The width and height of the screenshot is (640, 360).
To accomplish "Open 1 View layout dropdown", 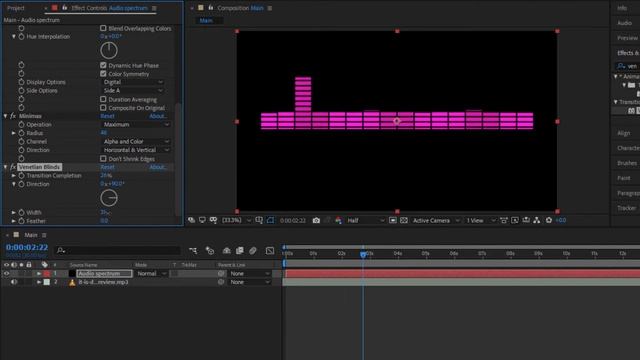I will pos(480,220).
